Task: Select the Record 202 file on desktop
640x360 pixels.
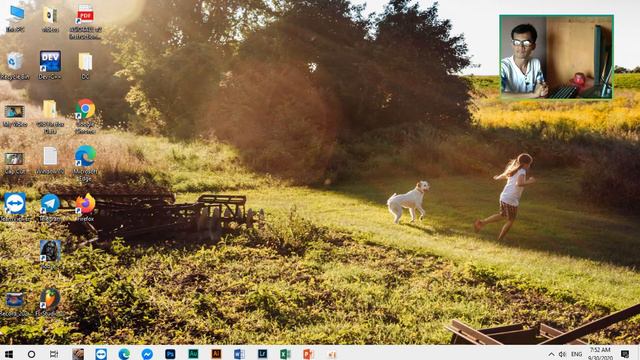Action: (14, 300)
